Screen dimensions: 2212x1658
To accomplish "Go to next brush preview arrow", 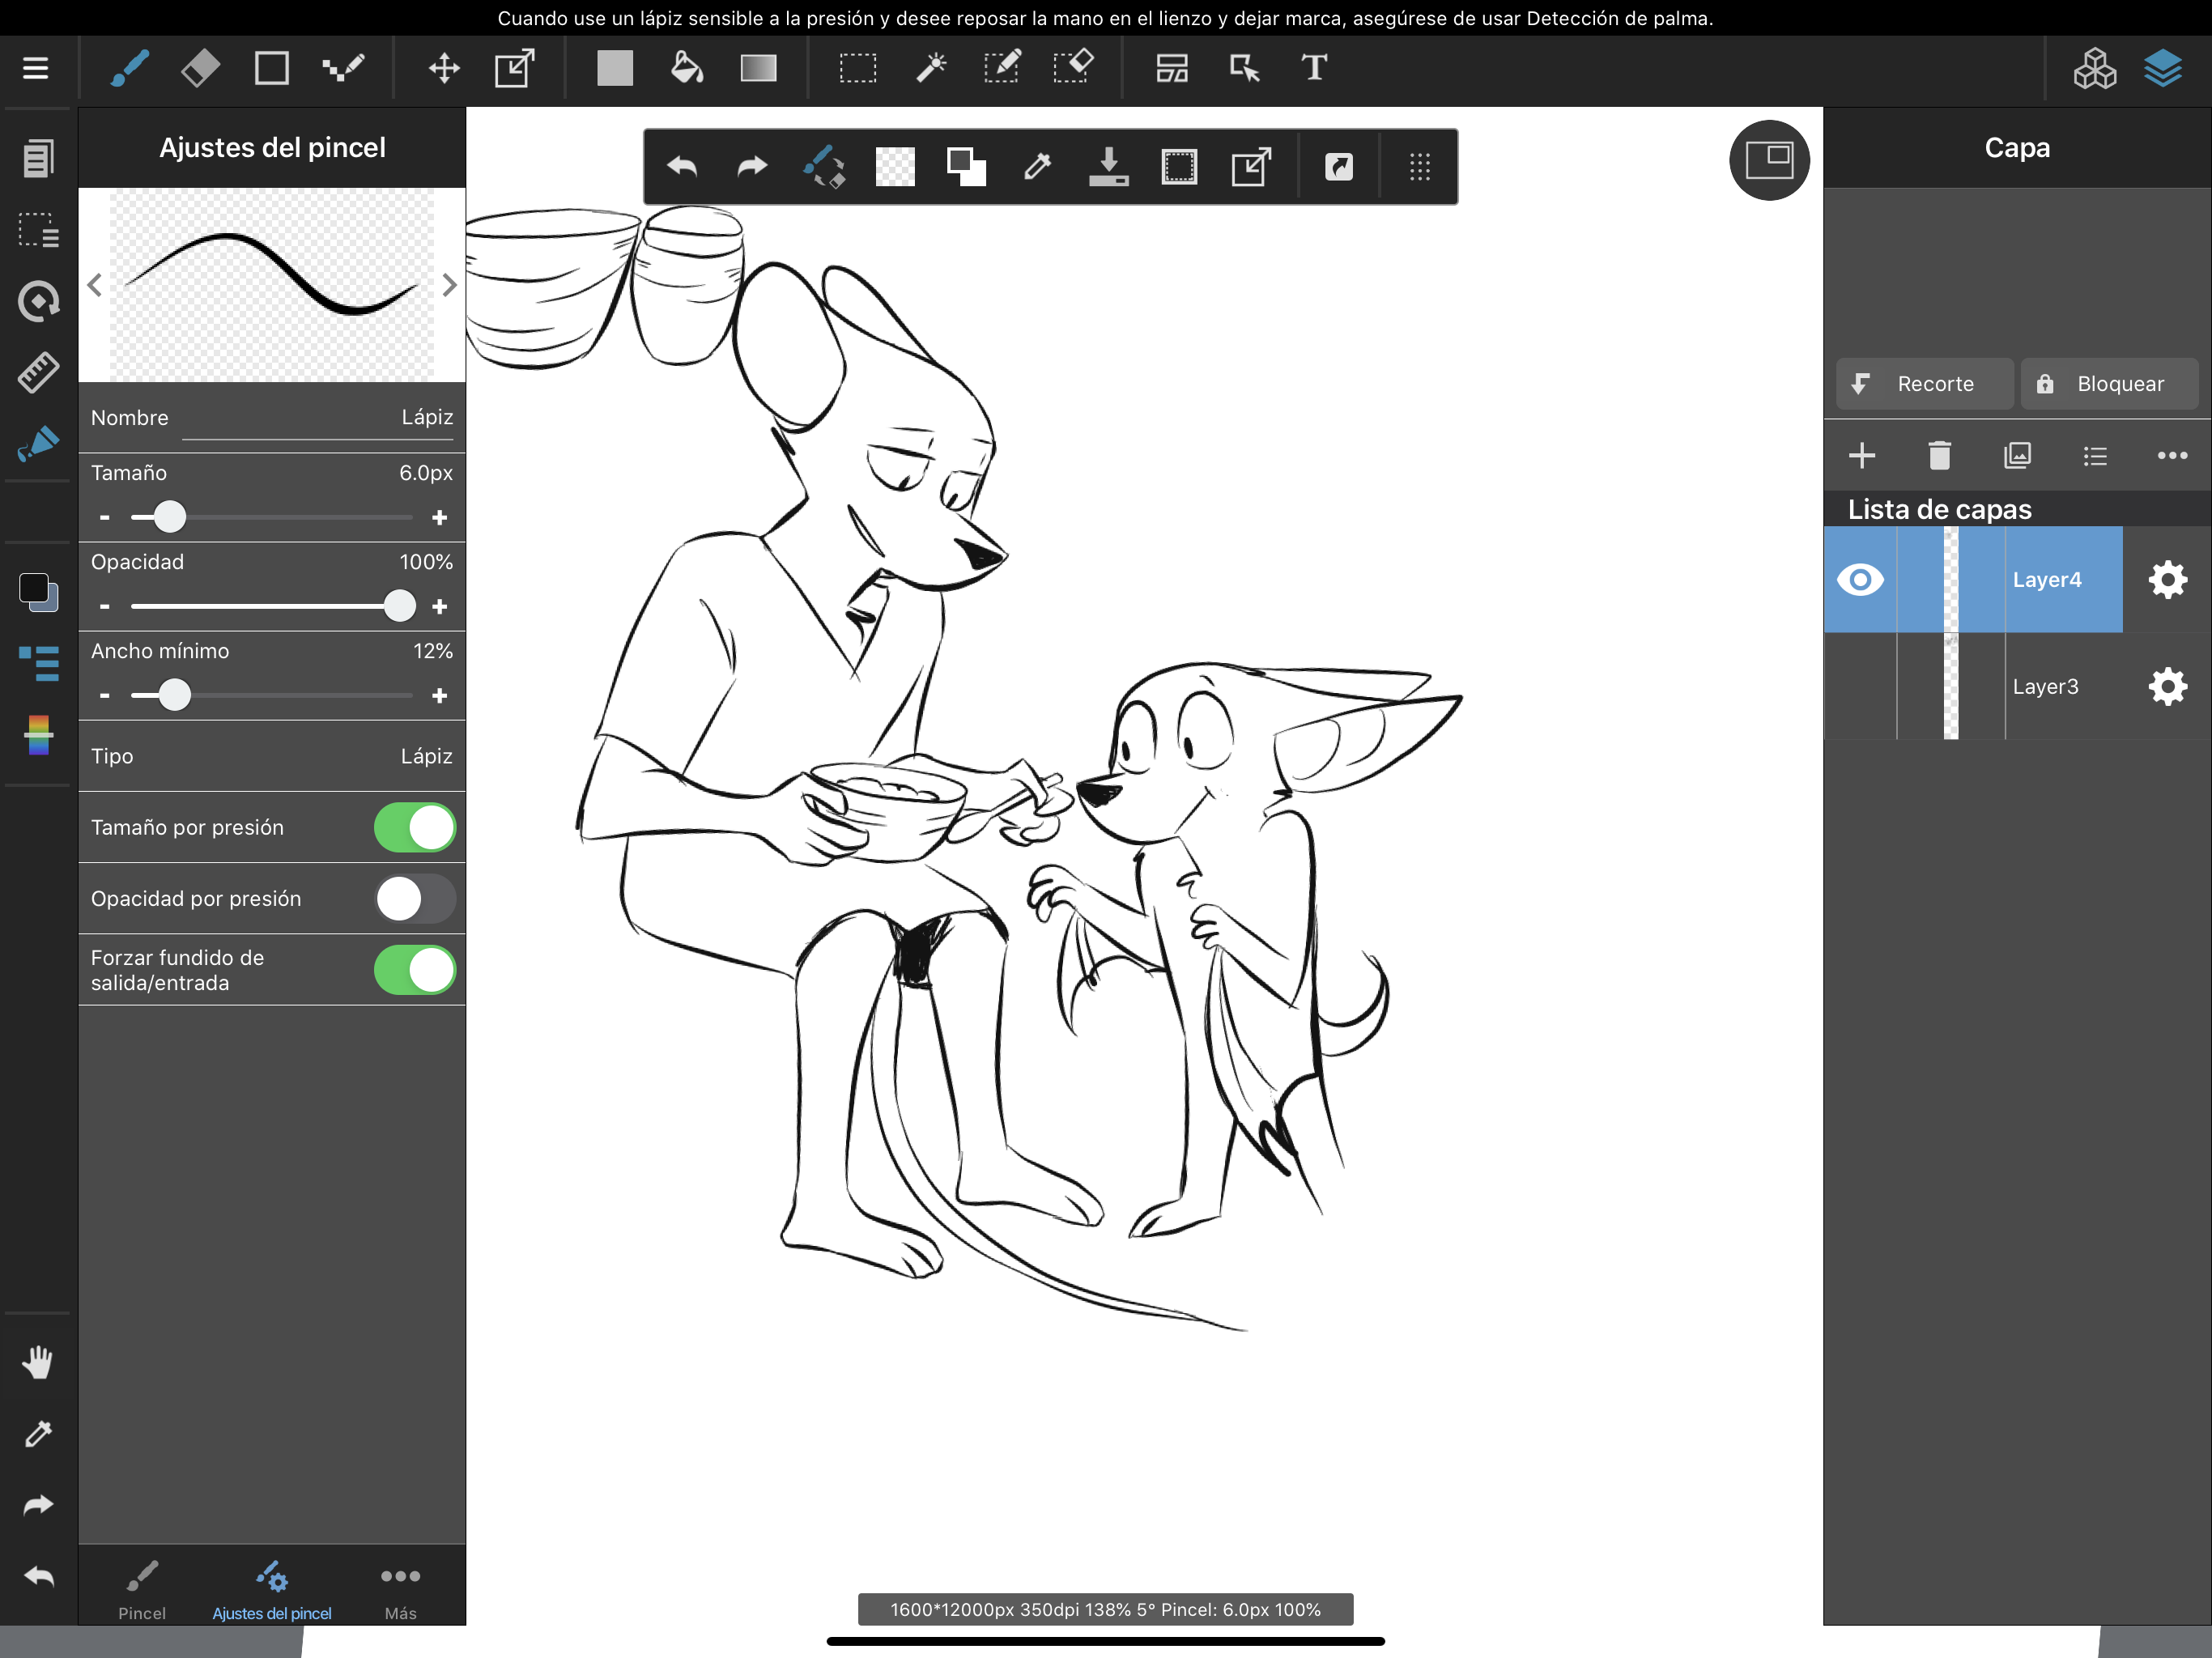I will 449,286.
